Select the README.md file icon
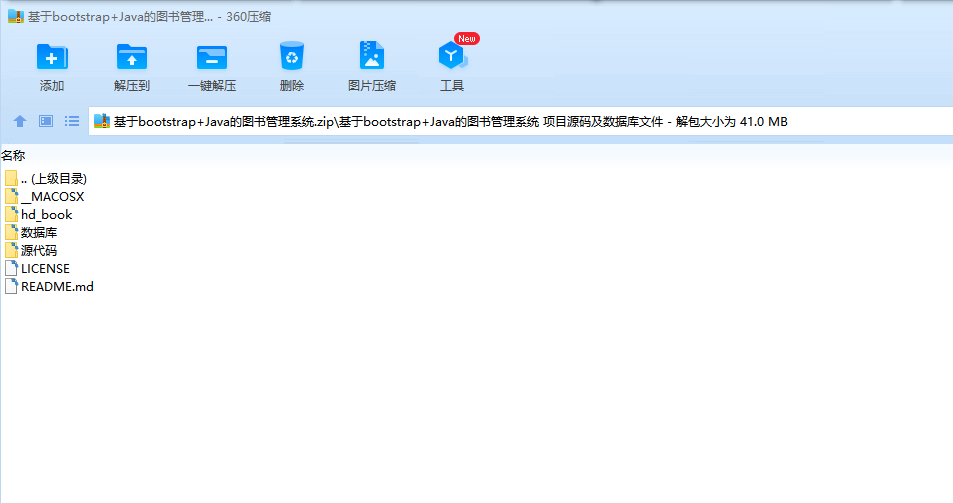The height and width of the screenshot is (503, 953). click(x=11, y=286)
